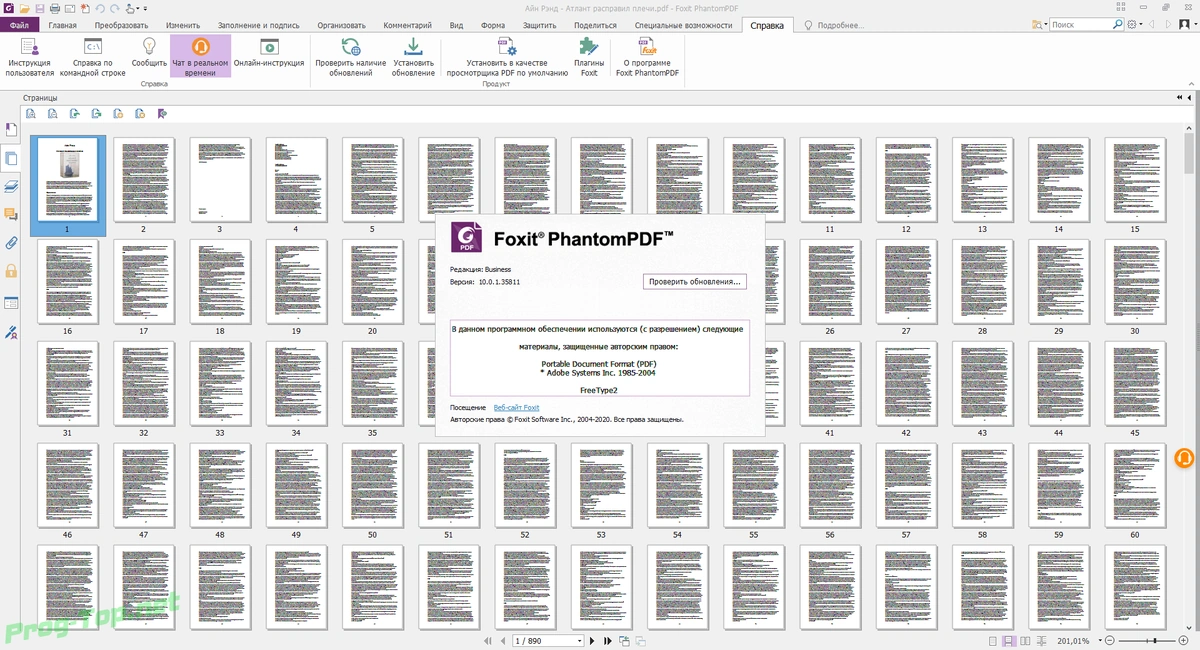
Task: Click the Проверить обновления... button in the about dialog
Action: click(695, 282)
